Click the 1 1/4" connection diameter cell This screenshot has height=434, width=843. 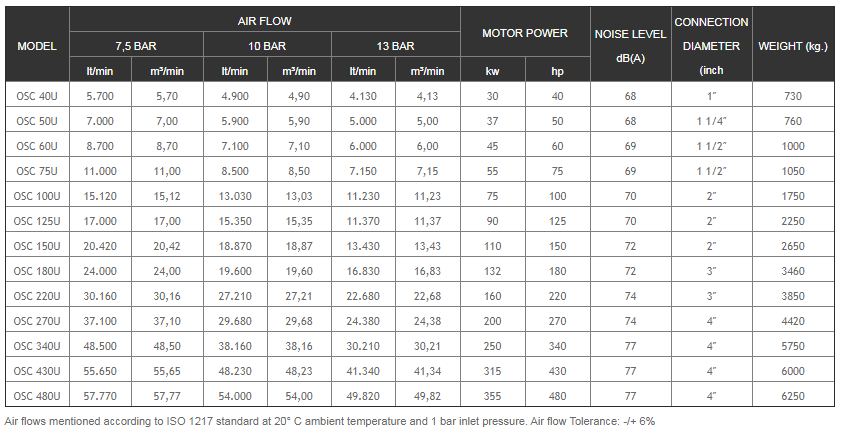tap(711, 121)
